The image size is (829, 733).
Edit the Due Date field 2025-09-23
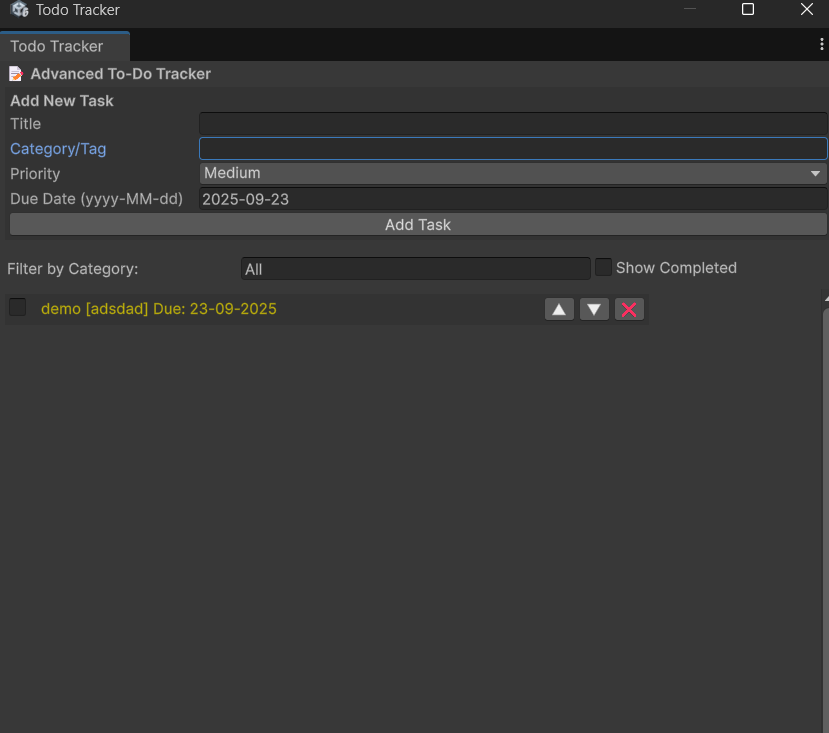pos(513,199)
